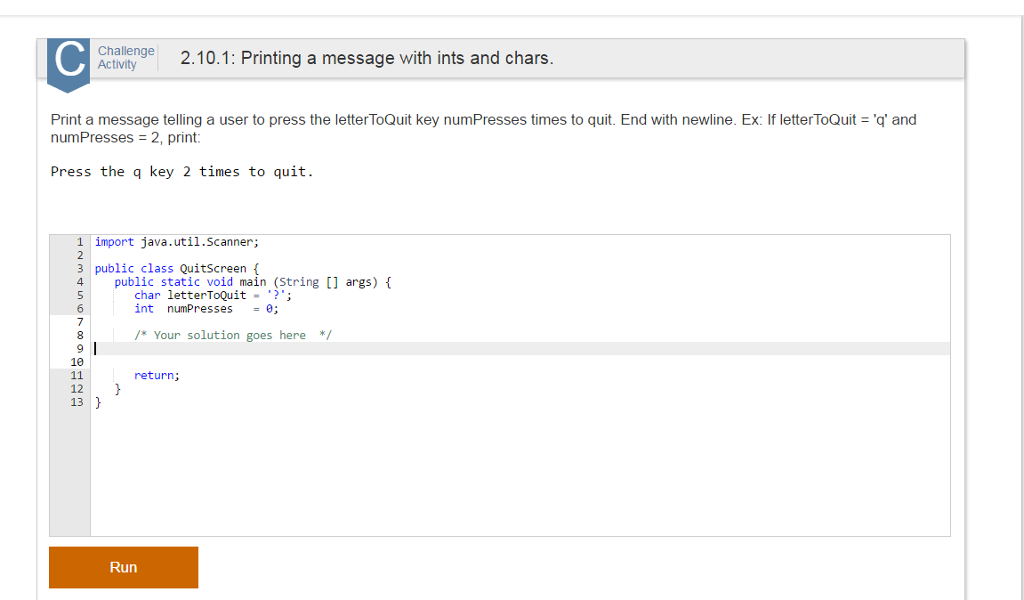Click line number 8 in the gutter
Image resolution: width=1024 pixels, height=600 pixels.
point(78,334)
